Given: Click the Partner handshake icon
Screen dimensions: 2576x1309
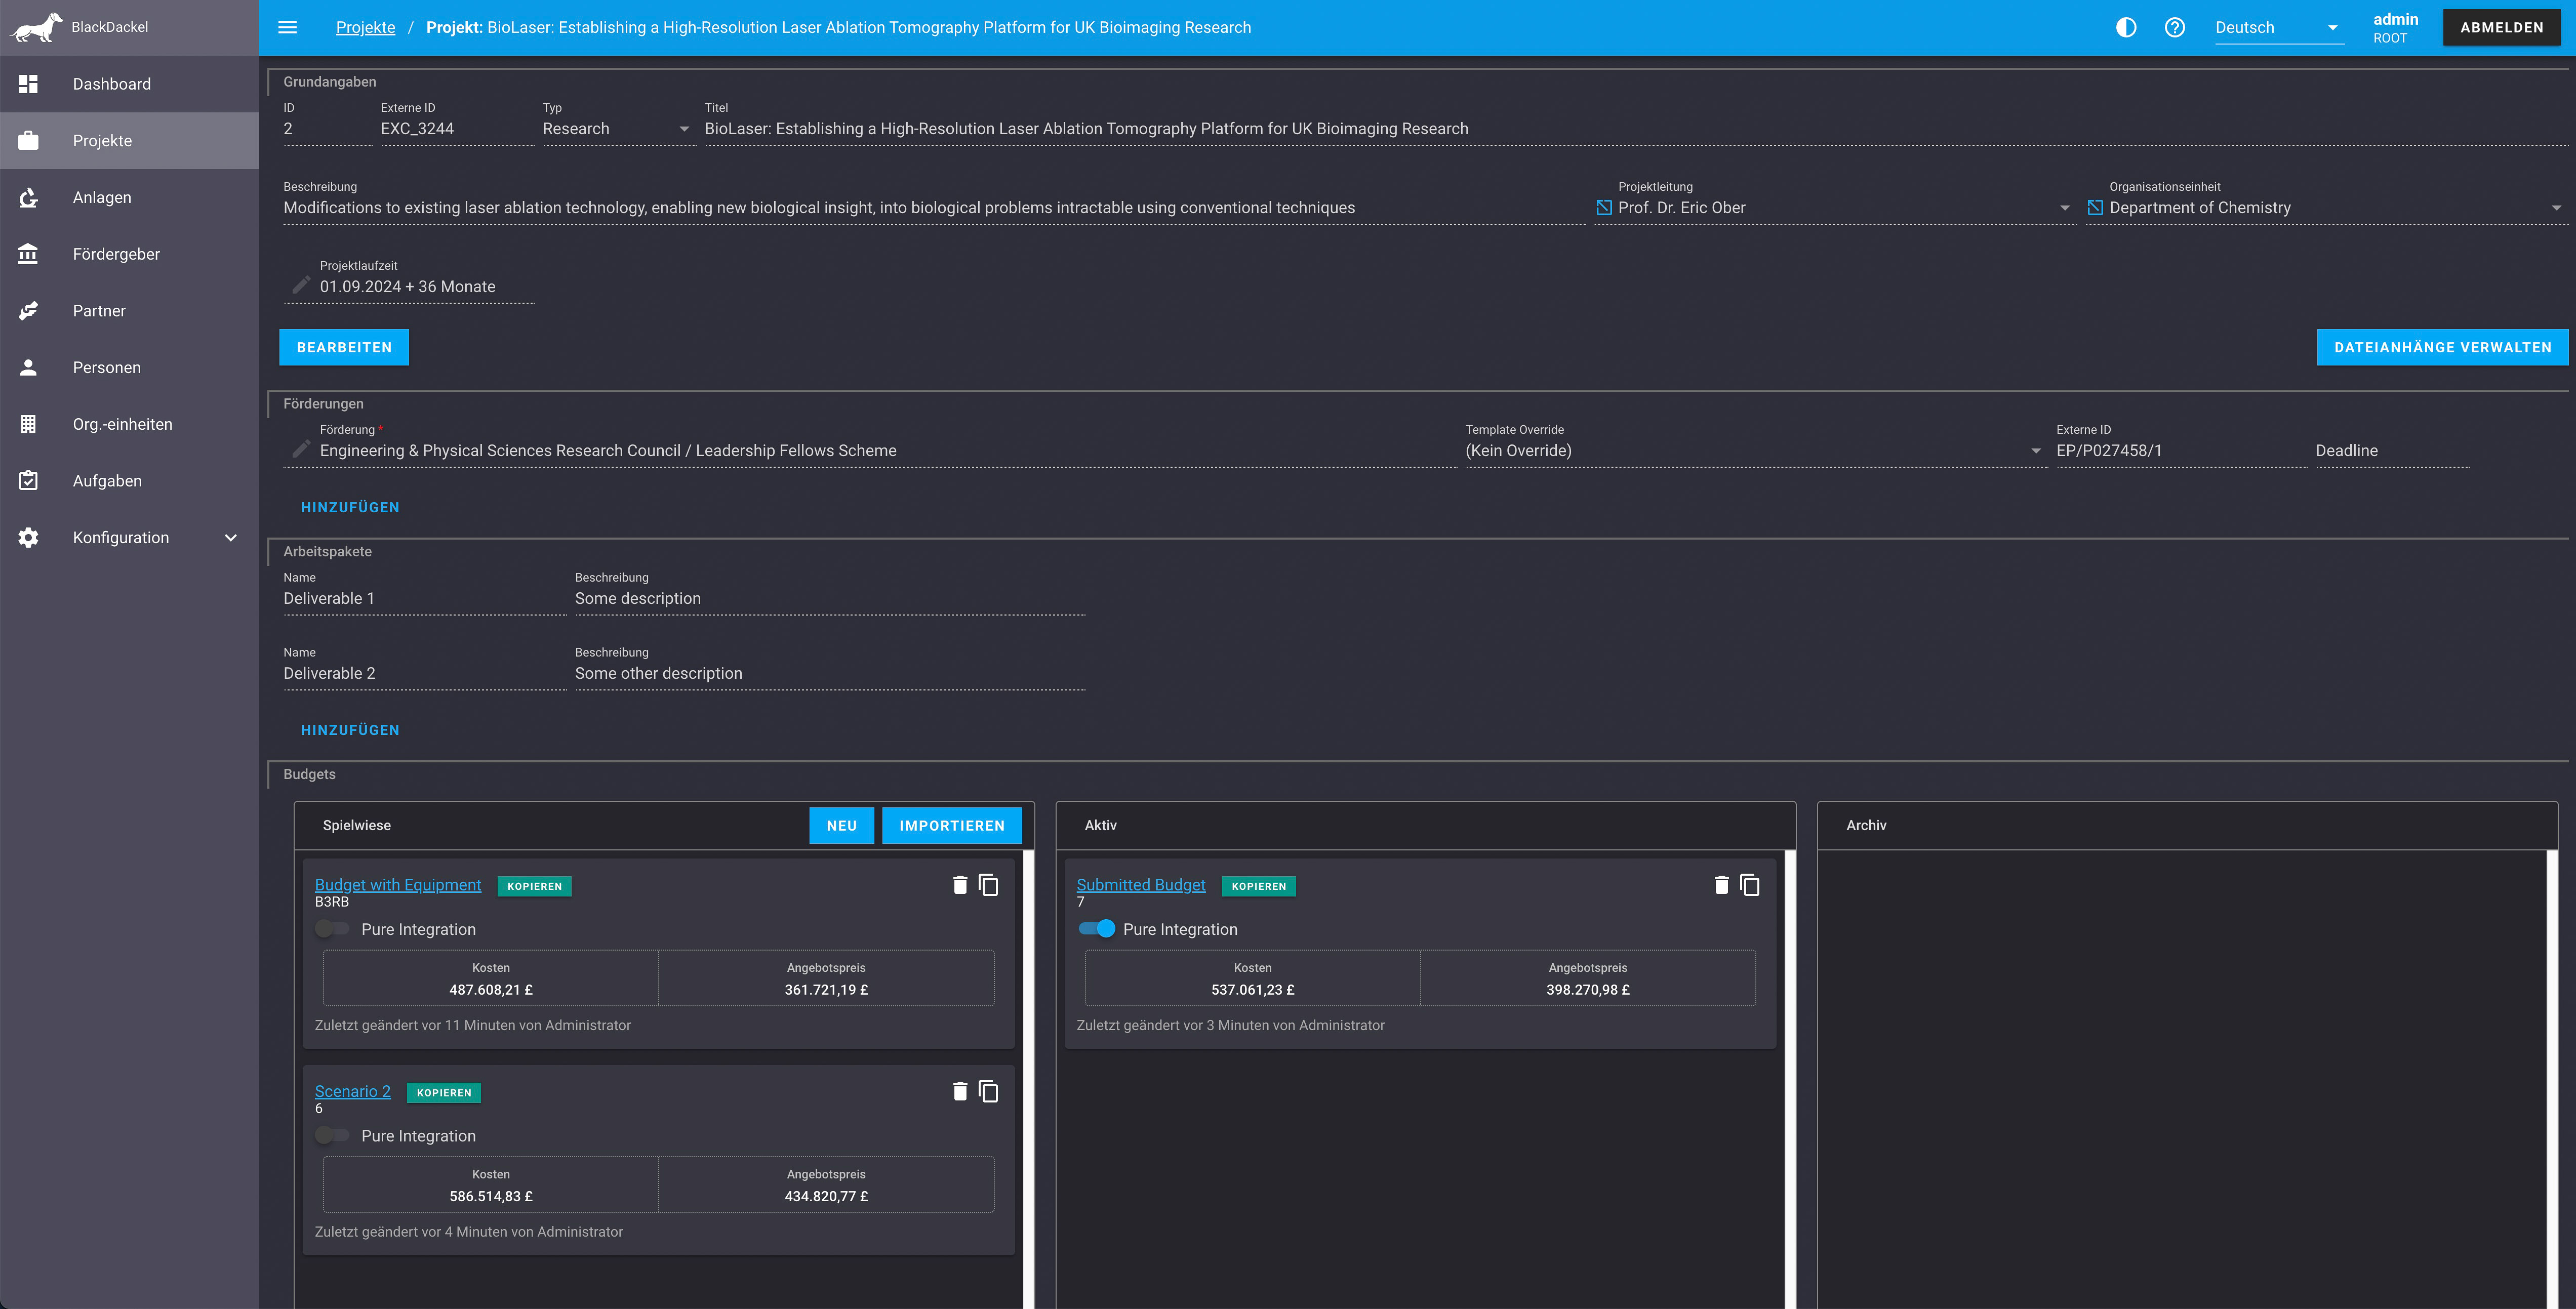Looking at the screenshot, I should click(28, 310).
